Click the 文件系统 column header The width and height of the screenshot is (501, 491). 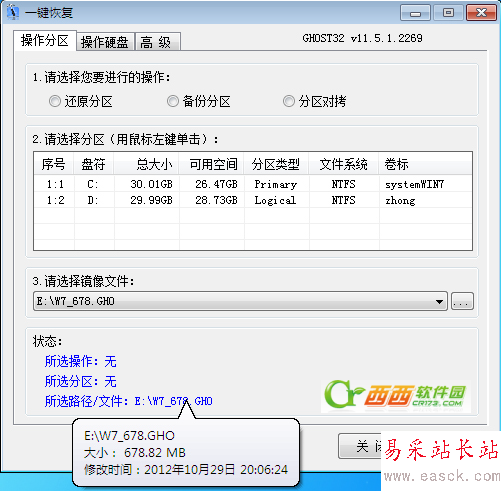click(344, 164)
